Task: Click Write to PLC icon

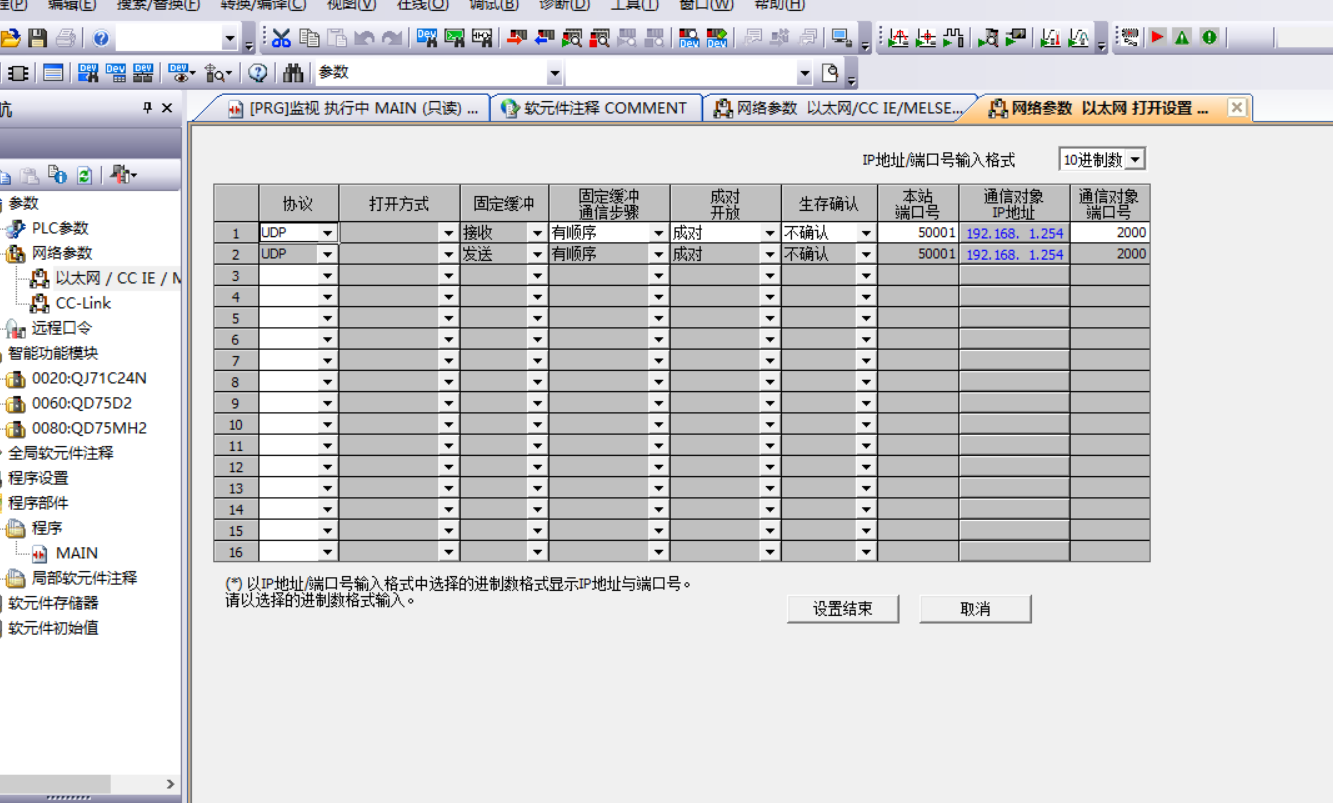Action: [516, 38]
